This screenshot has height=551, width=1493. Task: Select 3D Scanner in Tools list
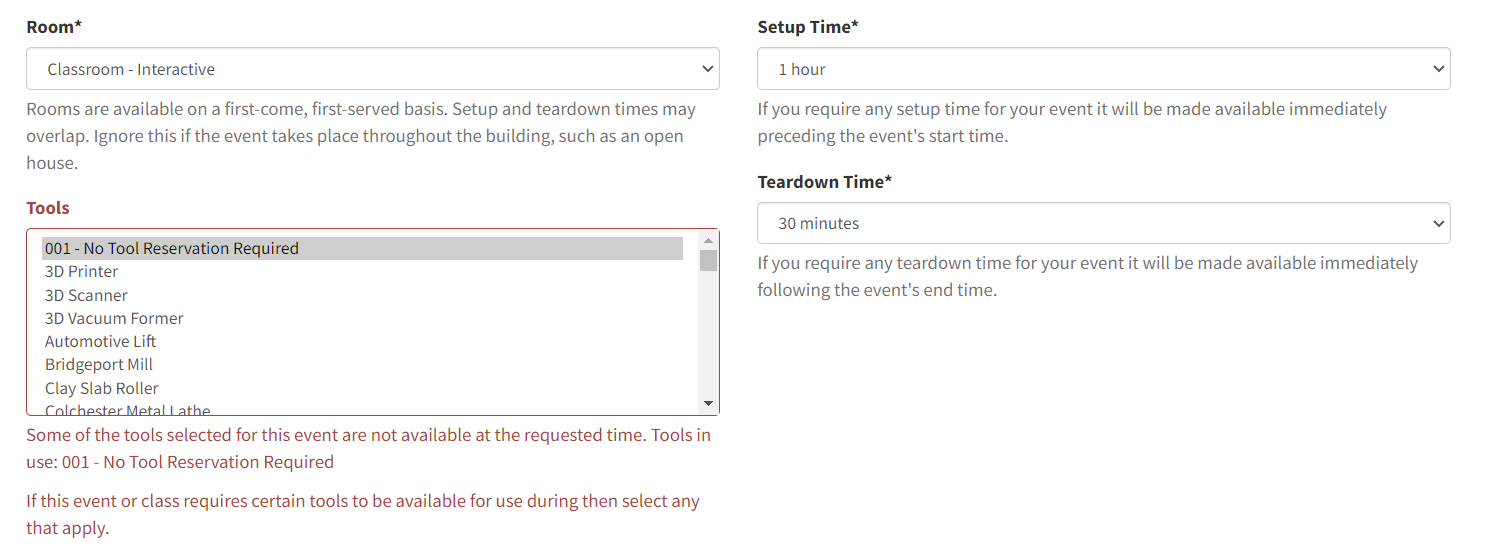click(x=362, y=295)
